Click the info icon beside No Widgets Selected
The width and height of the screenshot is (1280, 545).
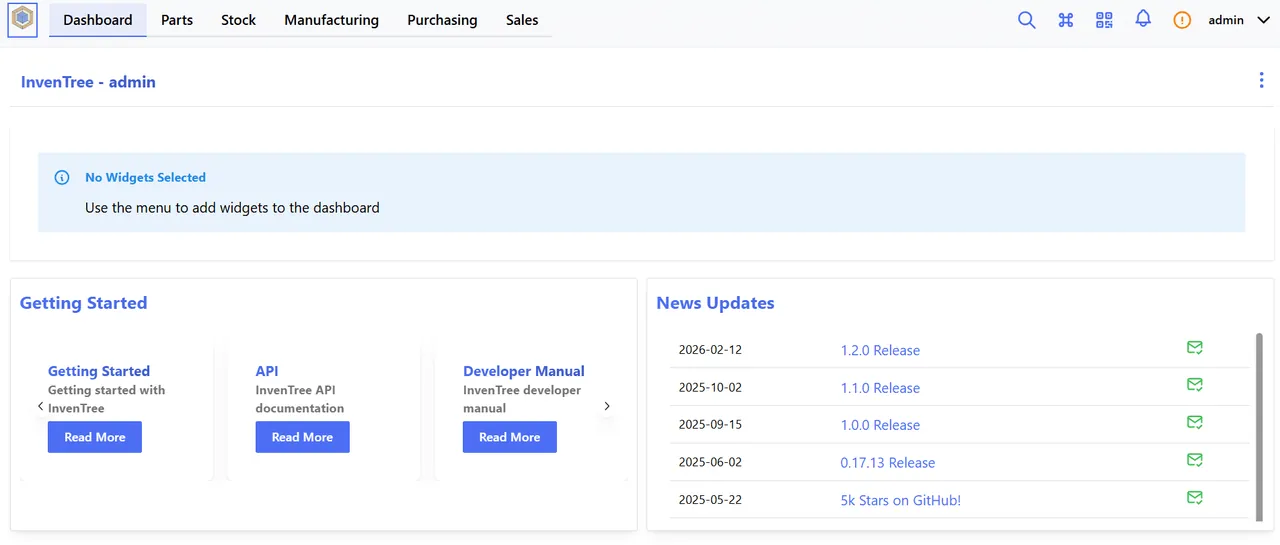click(x=62, y=178)
